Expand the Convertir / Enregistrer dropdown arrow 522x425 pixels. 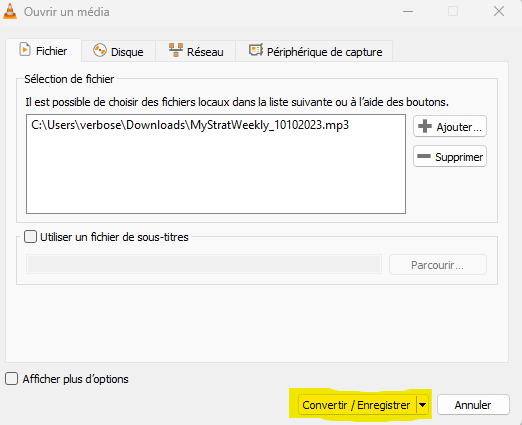tap(422, 405)
